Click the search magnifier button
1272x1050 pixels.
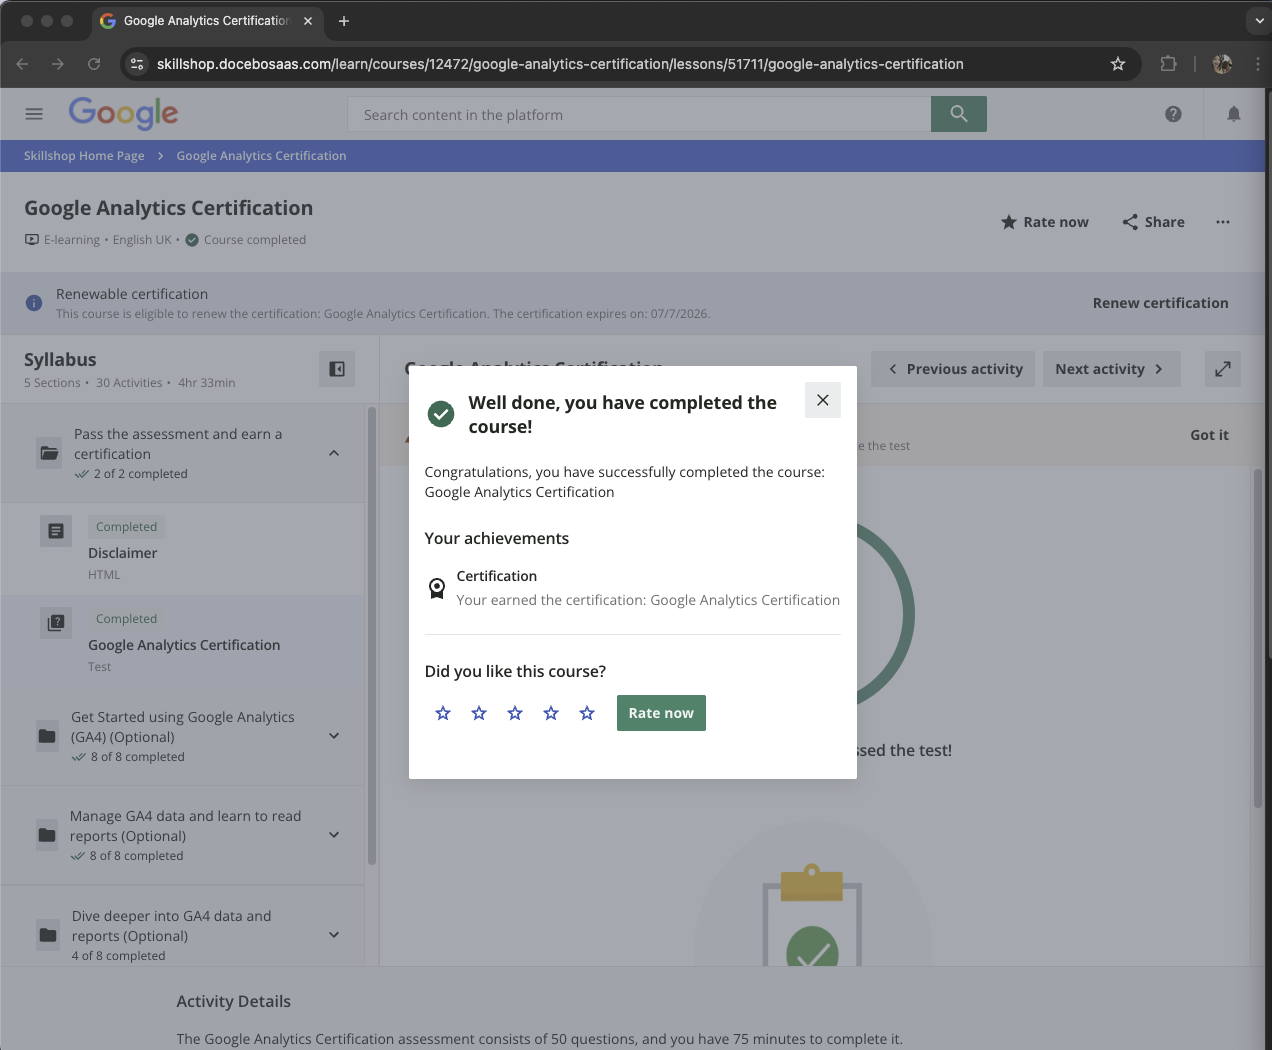click(959, 114)
